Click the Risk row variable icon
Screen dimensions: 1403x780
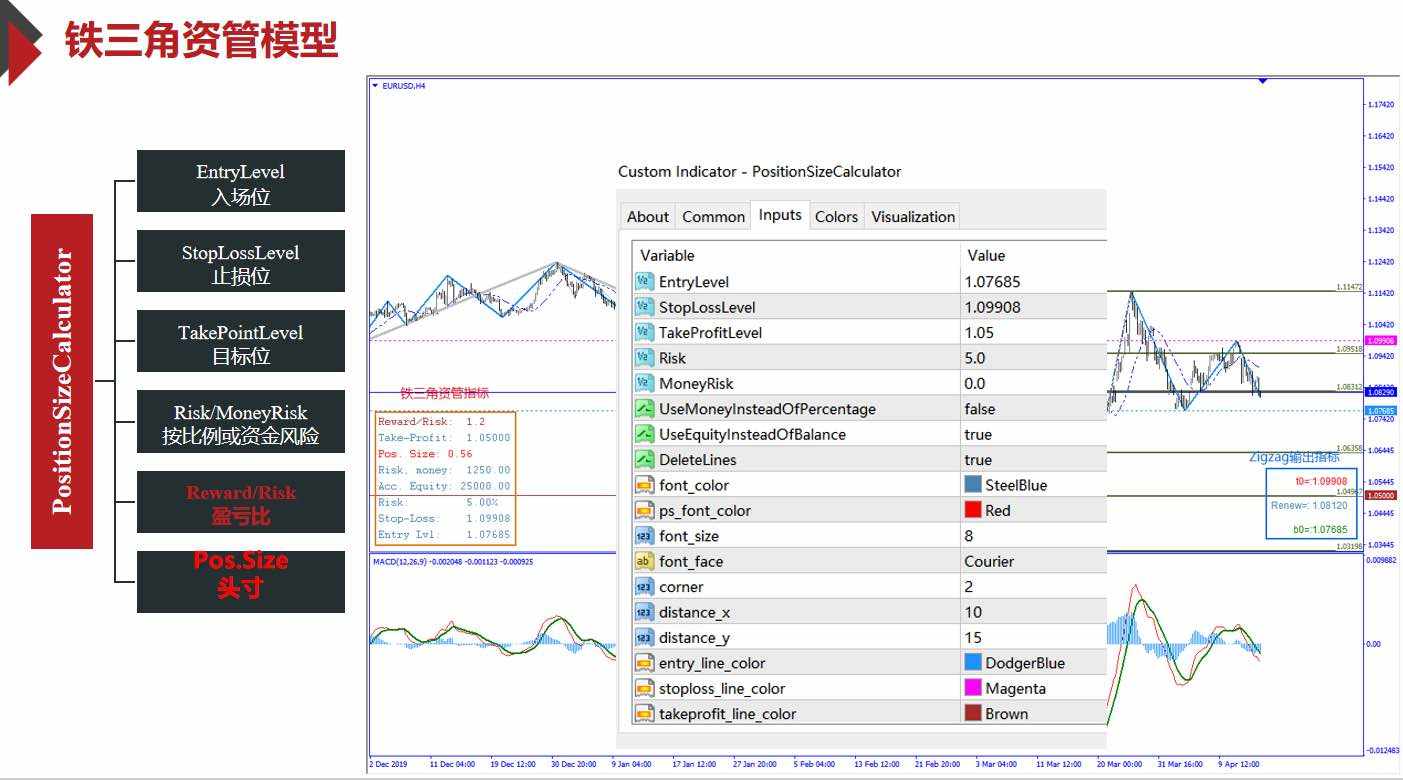(645, 358)
